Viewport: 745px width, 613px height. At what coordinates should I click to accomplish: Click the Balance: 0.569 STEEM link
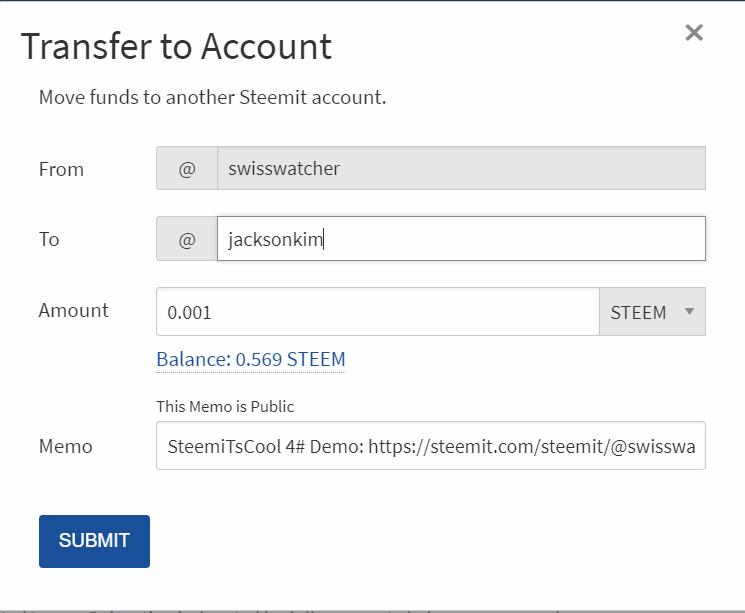251,359
